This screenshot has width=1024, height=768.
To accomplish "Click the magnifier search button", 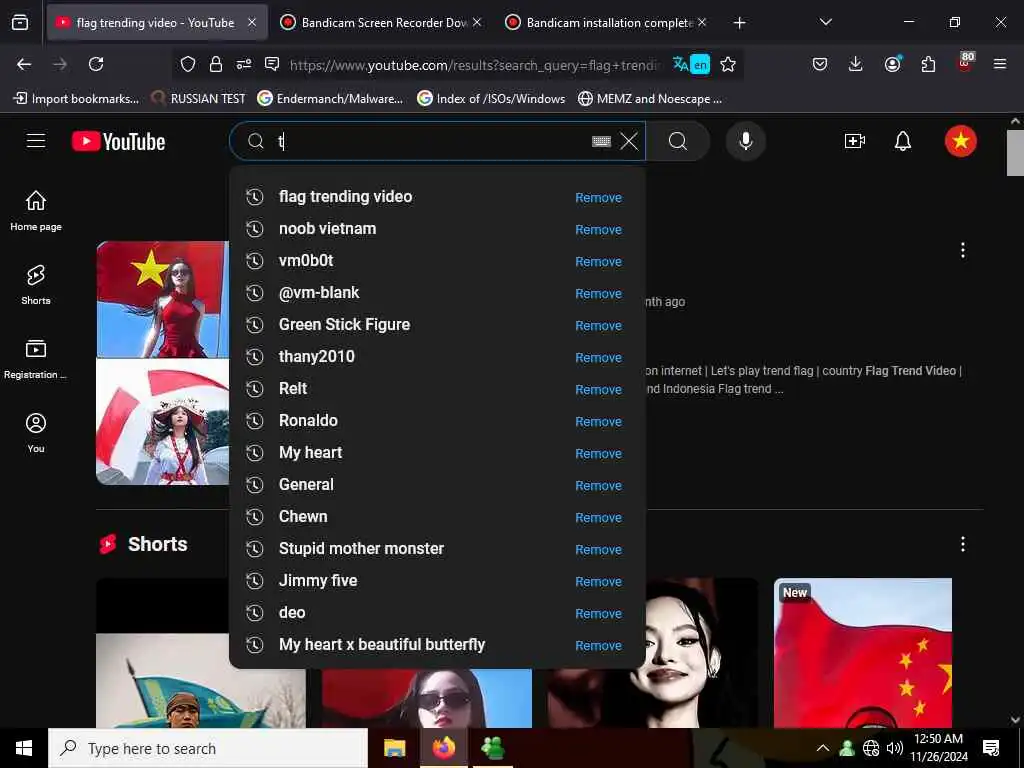I will click(678, 141).
